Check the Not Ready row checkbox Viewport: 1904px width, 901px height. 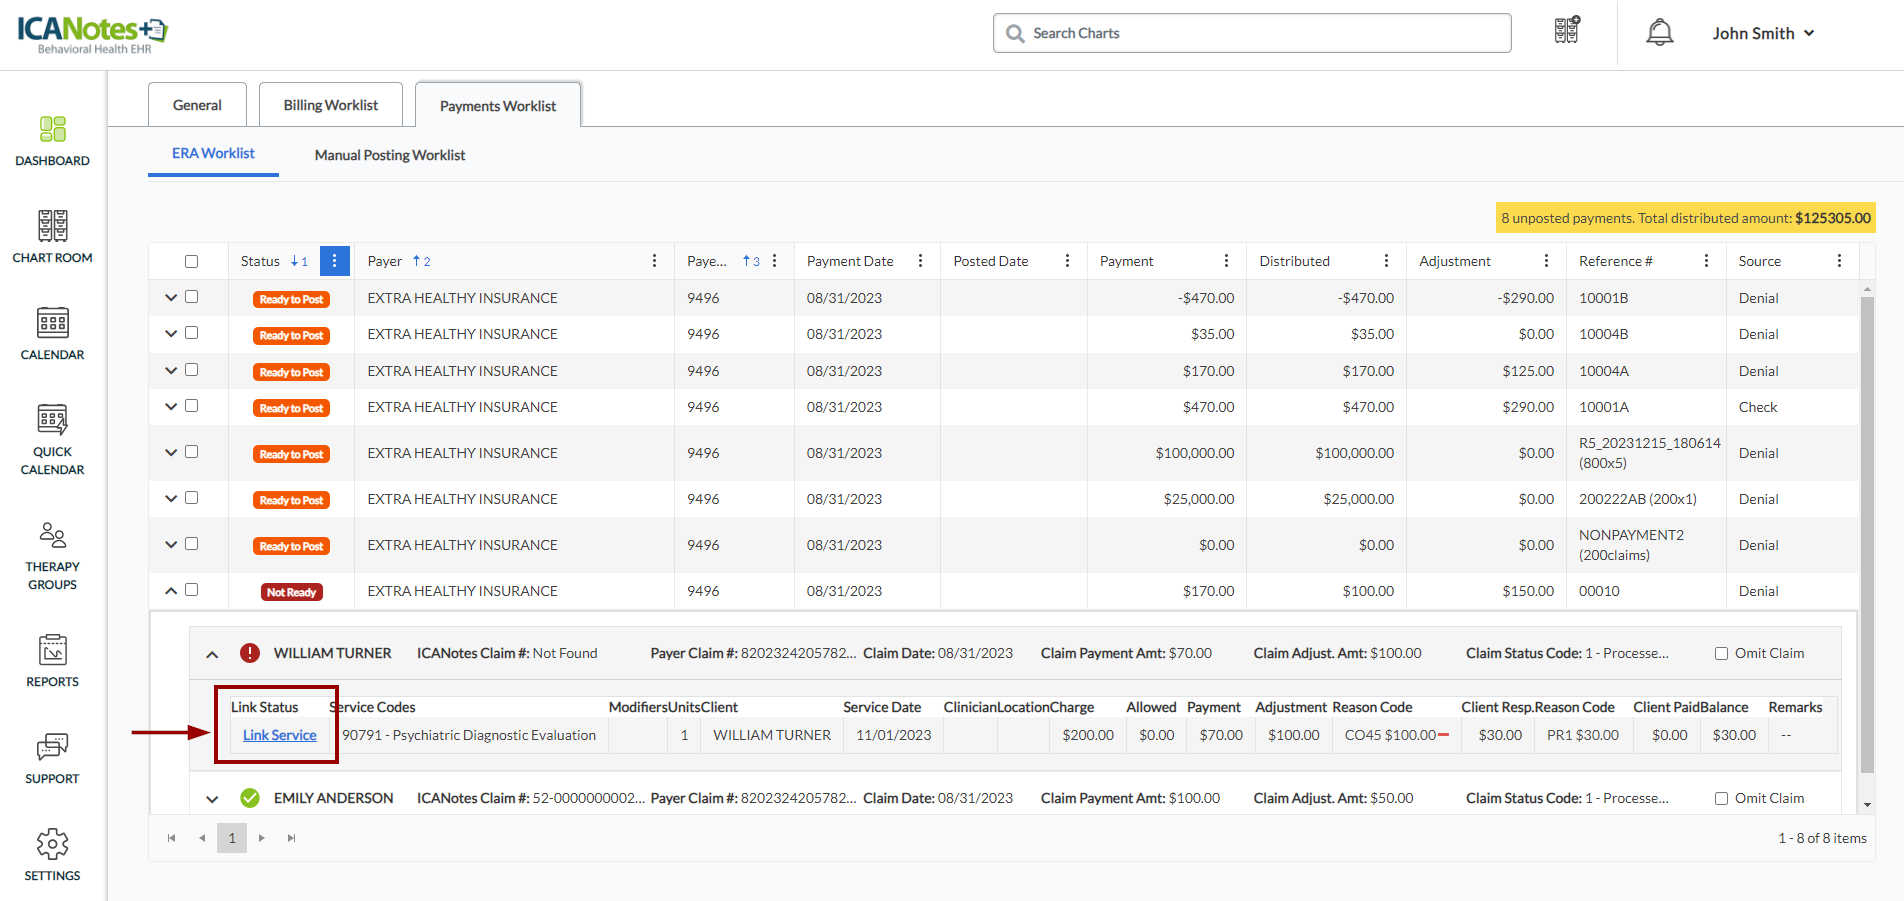[x=192, y=590]
